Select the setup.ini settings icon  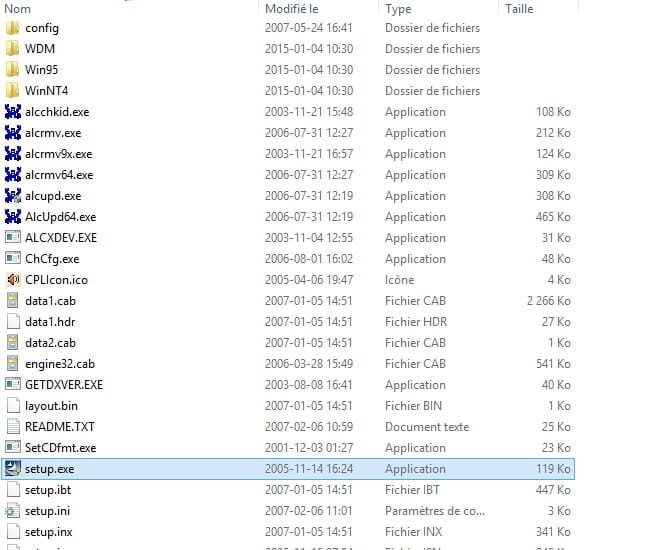click(12, 511)
